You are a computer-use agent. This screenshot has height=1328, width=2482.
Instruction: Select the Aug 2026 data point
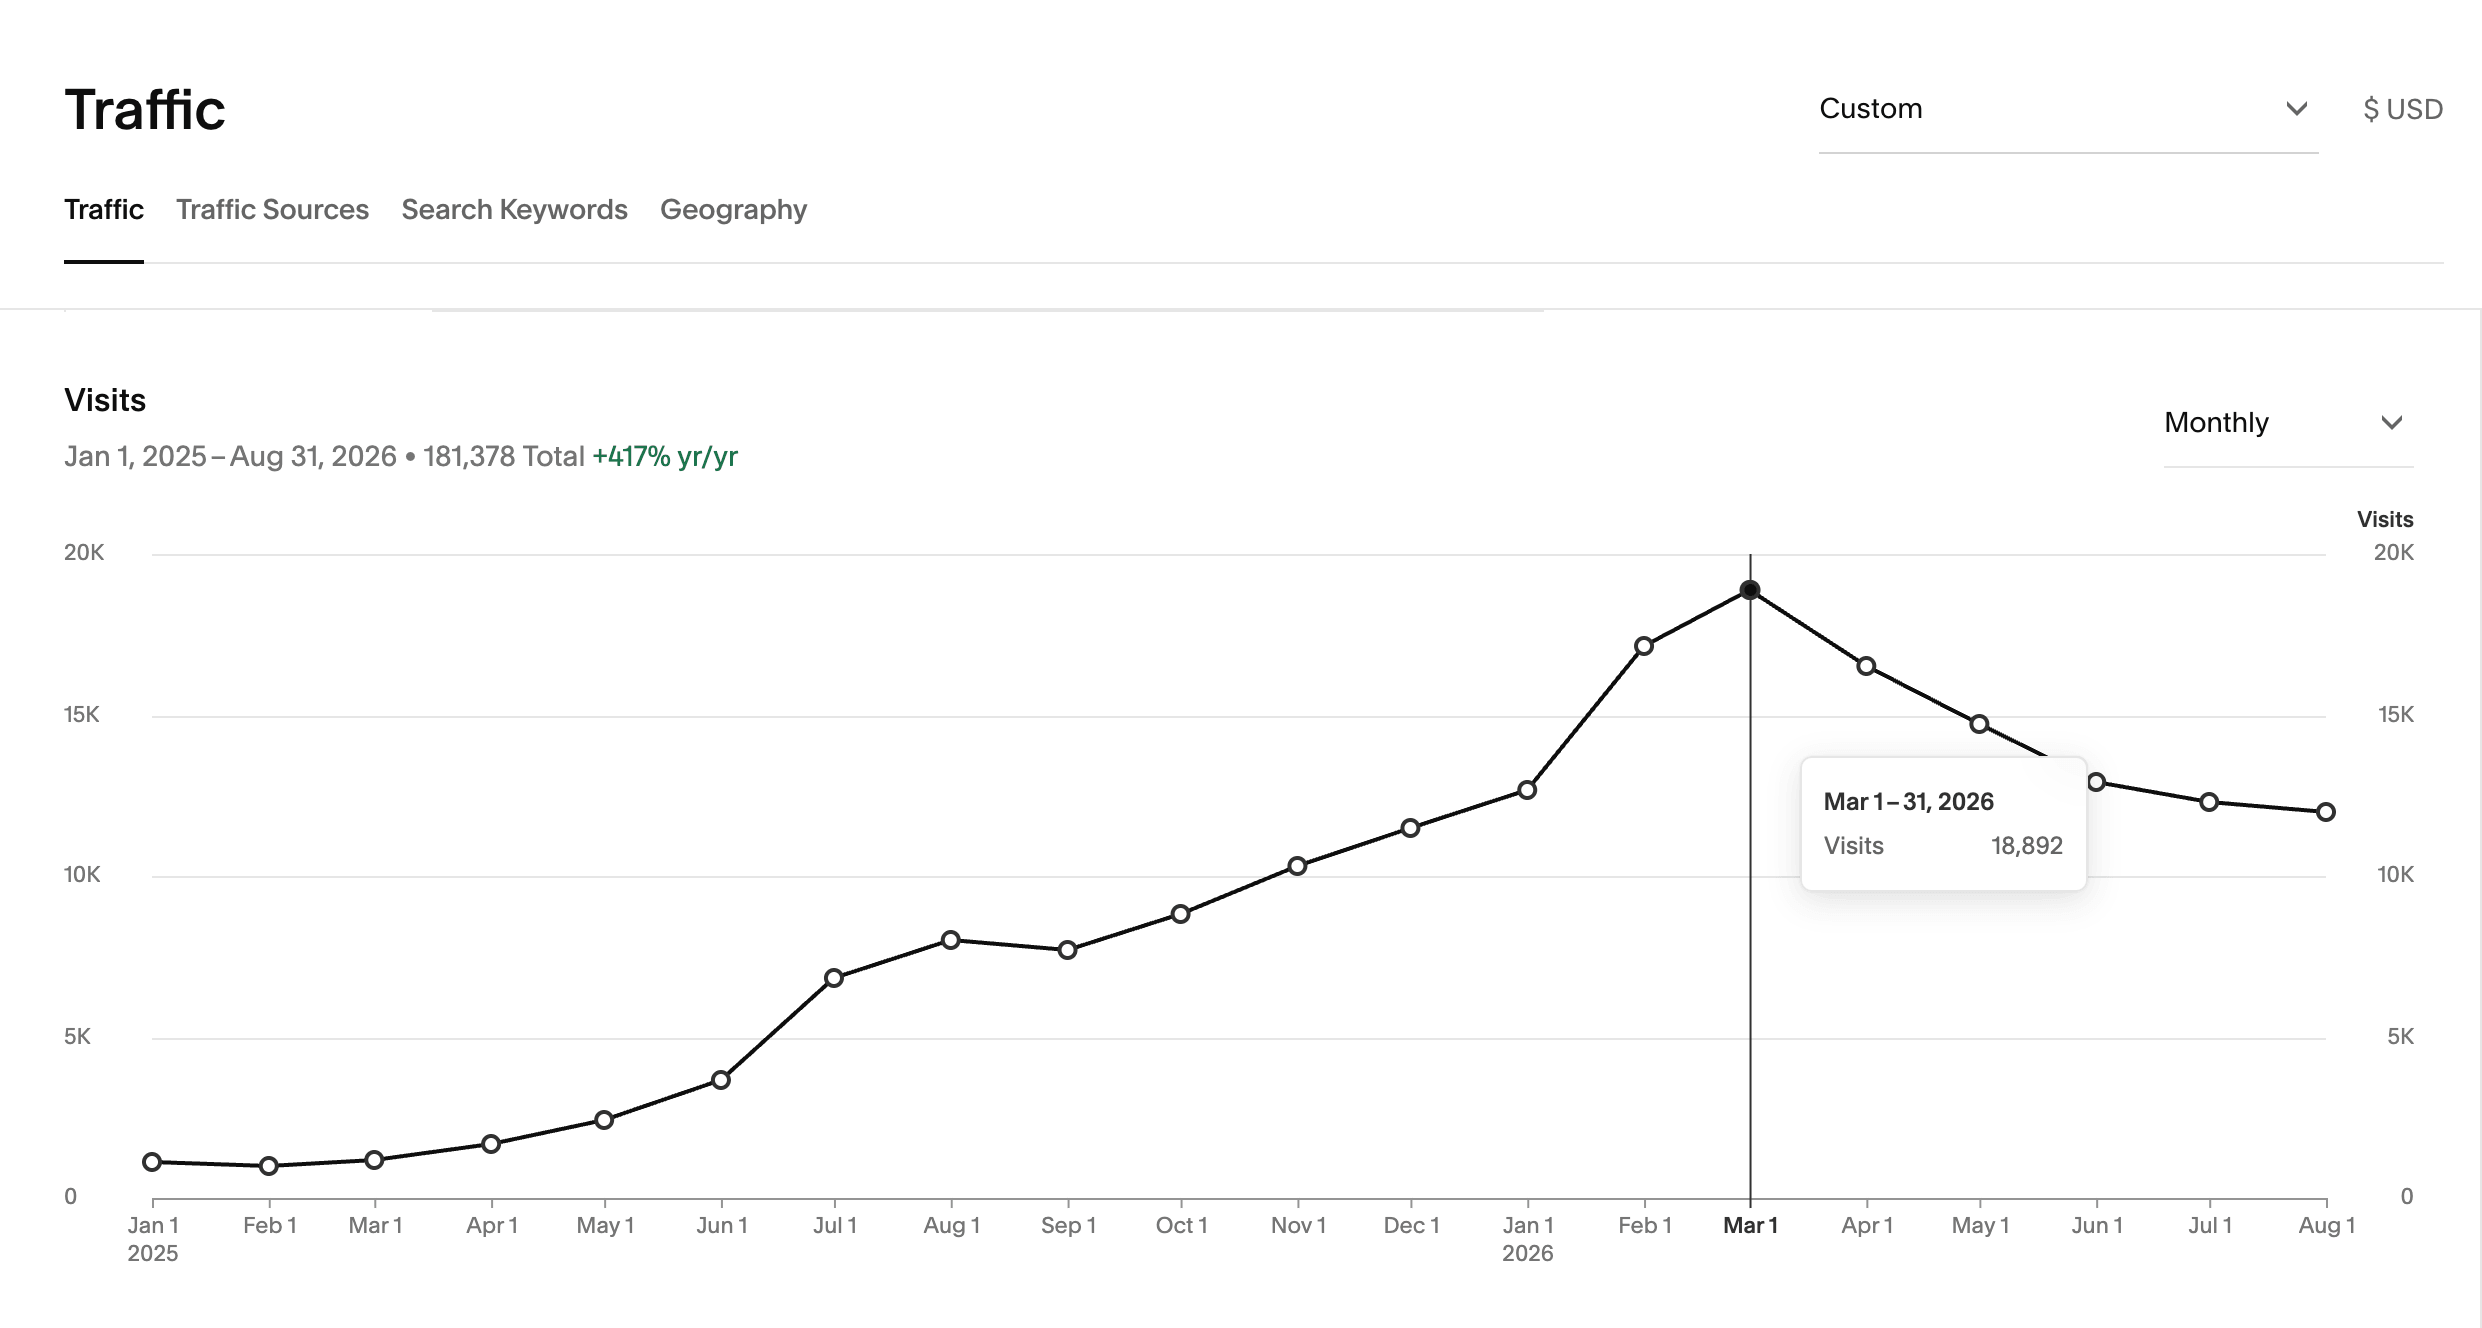click(x=2325, y=812)
